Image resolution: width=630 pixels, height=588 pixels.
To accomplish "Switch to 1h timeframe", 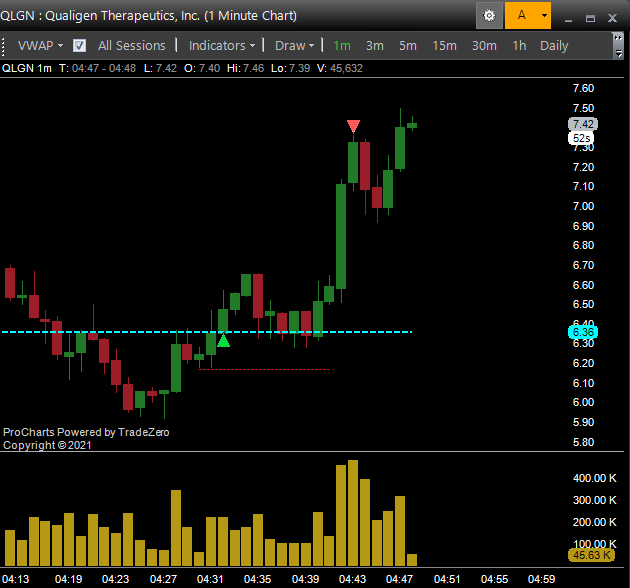I will (519, 45).
